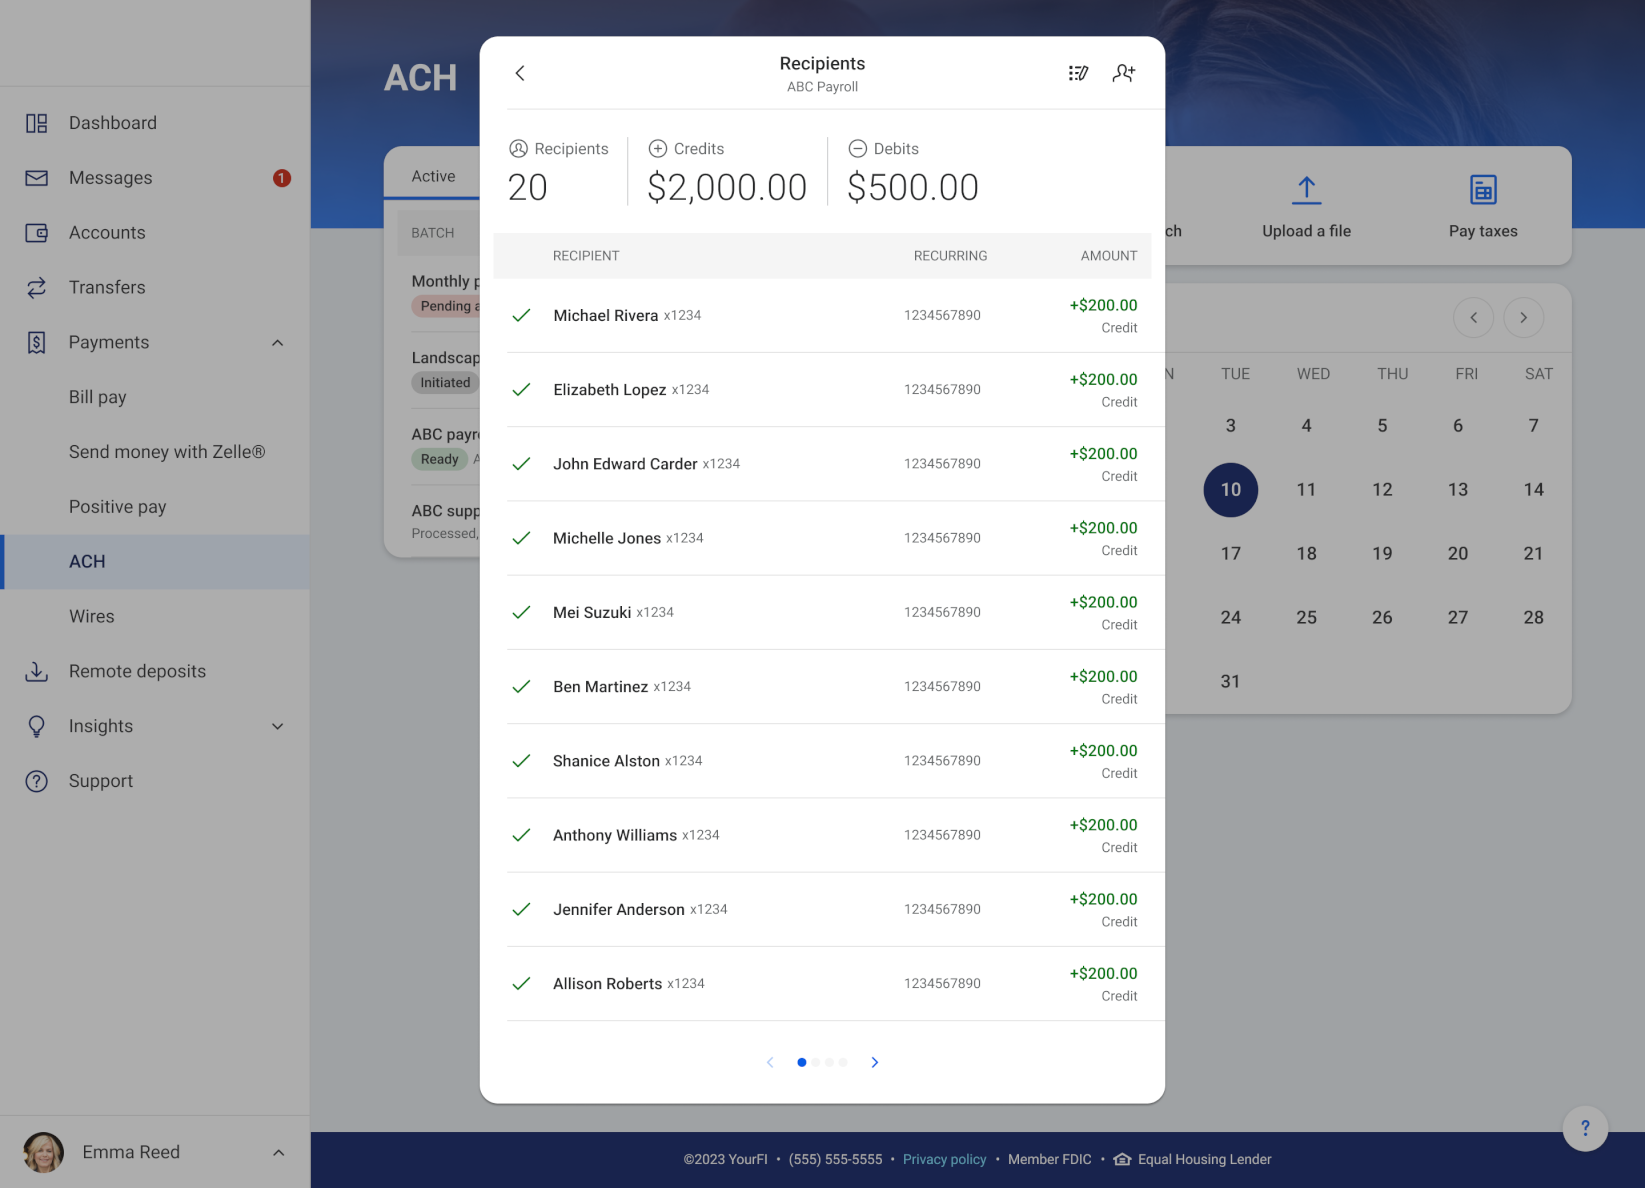
Task: Toggle the checkmark for Mei Suzuki
Action: pos(521,613)
